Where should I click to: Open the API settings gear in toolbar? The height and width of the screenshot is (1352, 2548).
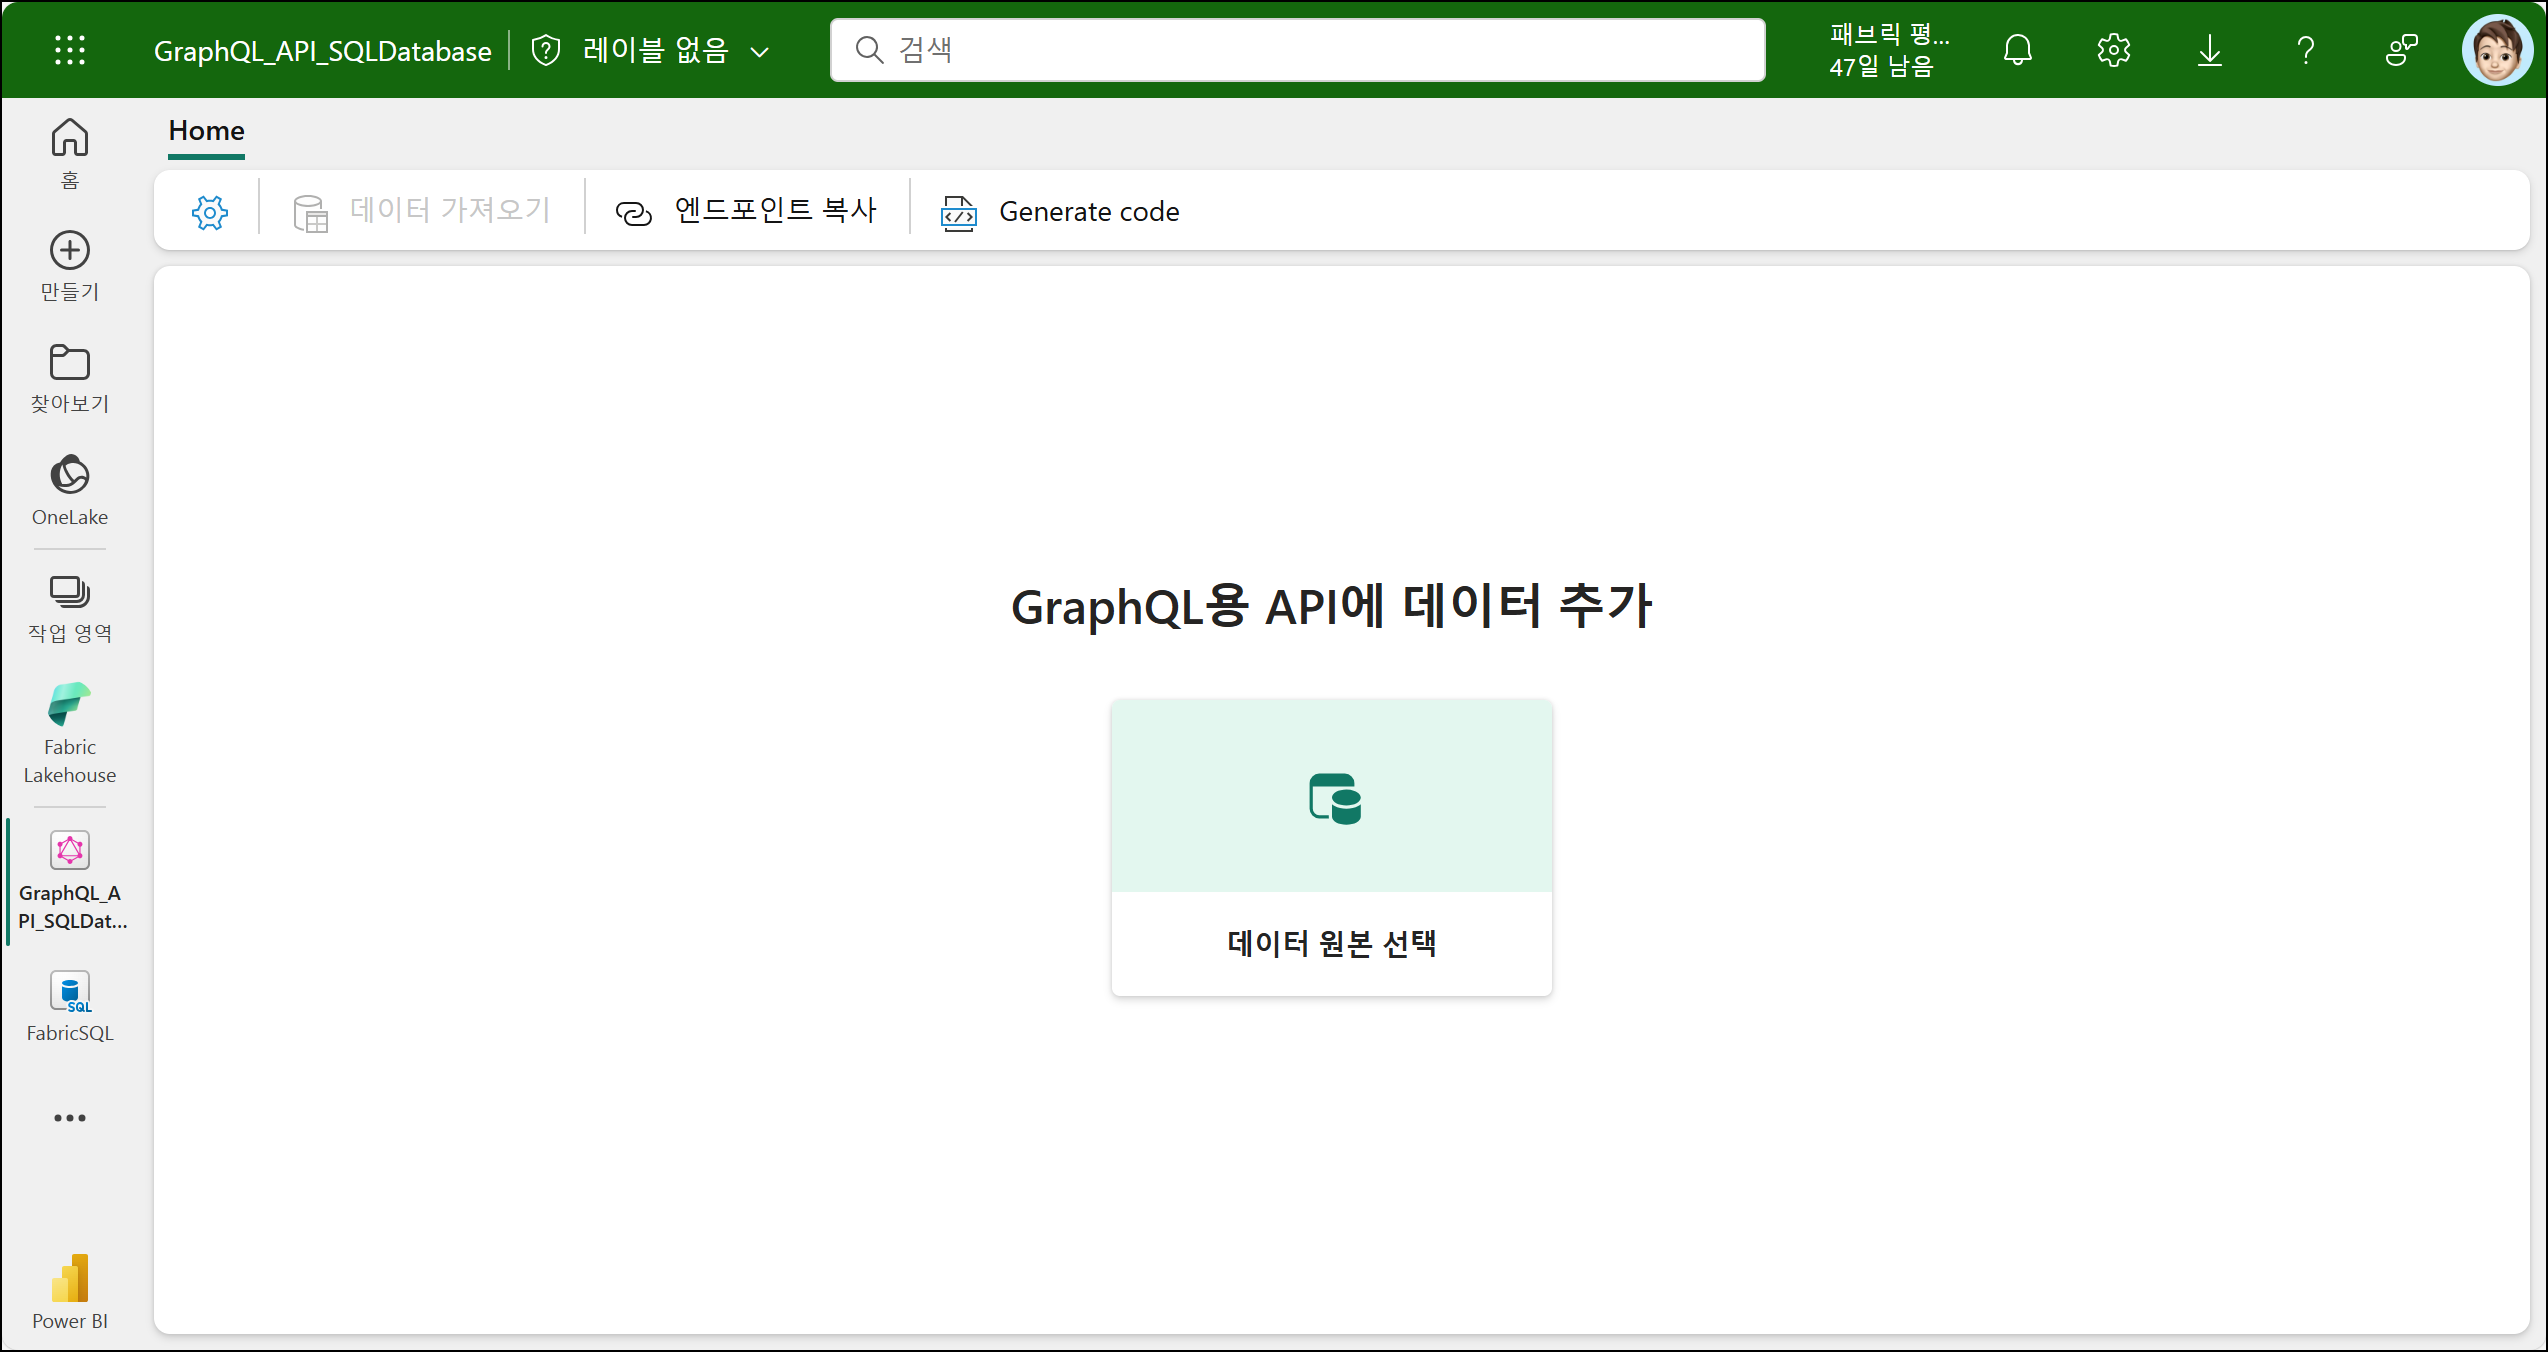209,212
